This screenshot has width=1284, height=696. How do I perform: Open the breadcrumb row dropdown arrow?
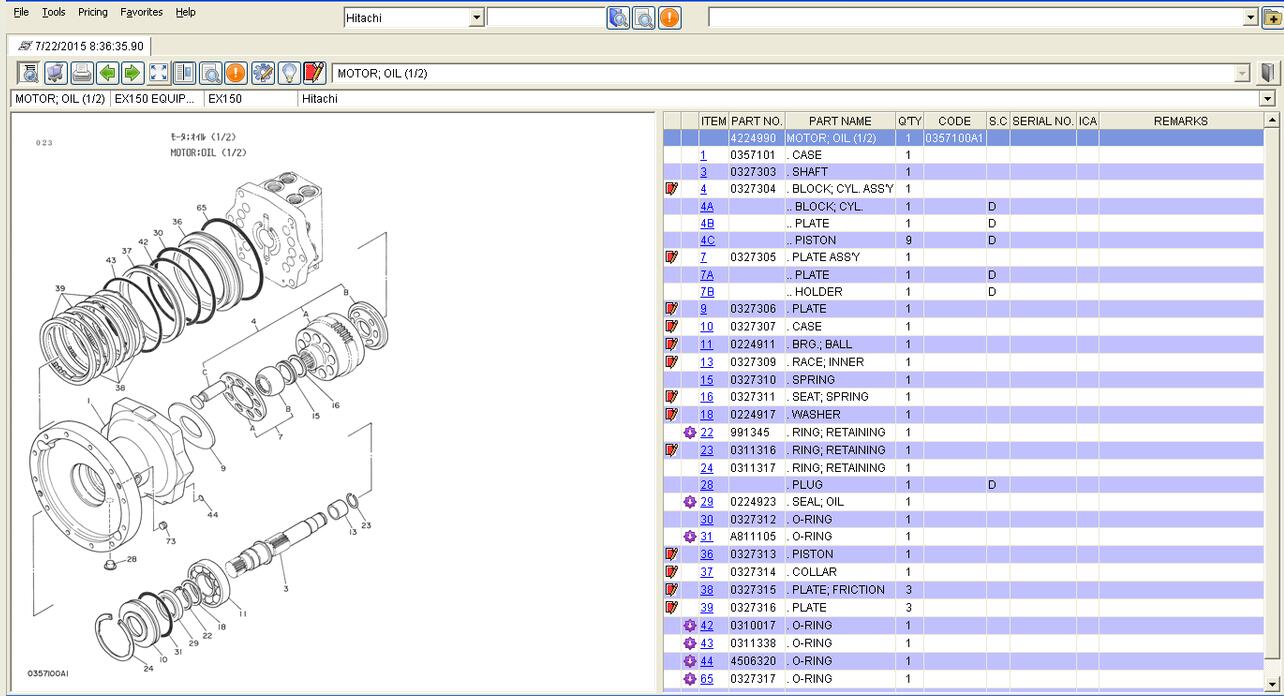tap(1269, 99)
